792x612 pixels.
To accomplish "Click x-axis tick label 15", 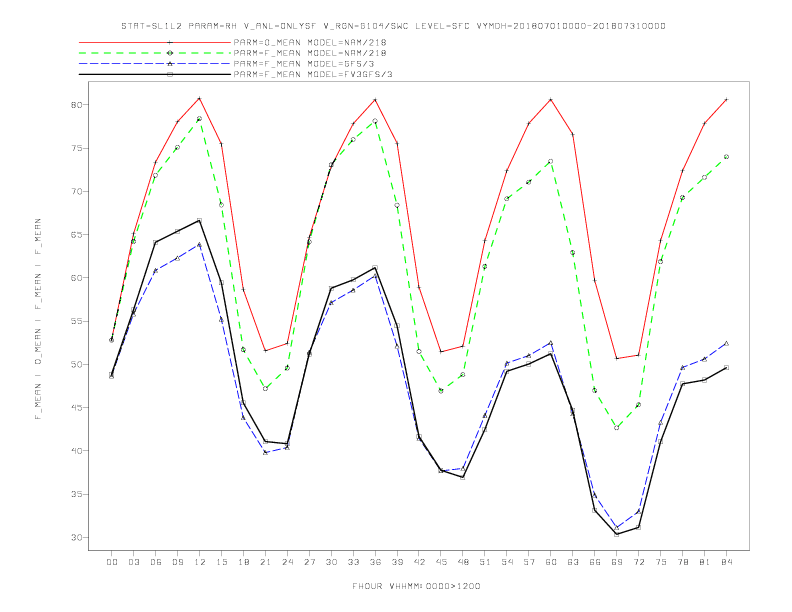I will pos(222,562).
